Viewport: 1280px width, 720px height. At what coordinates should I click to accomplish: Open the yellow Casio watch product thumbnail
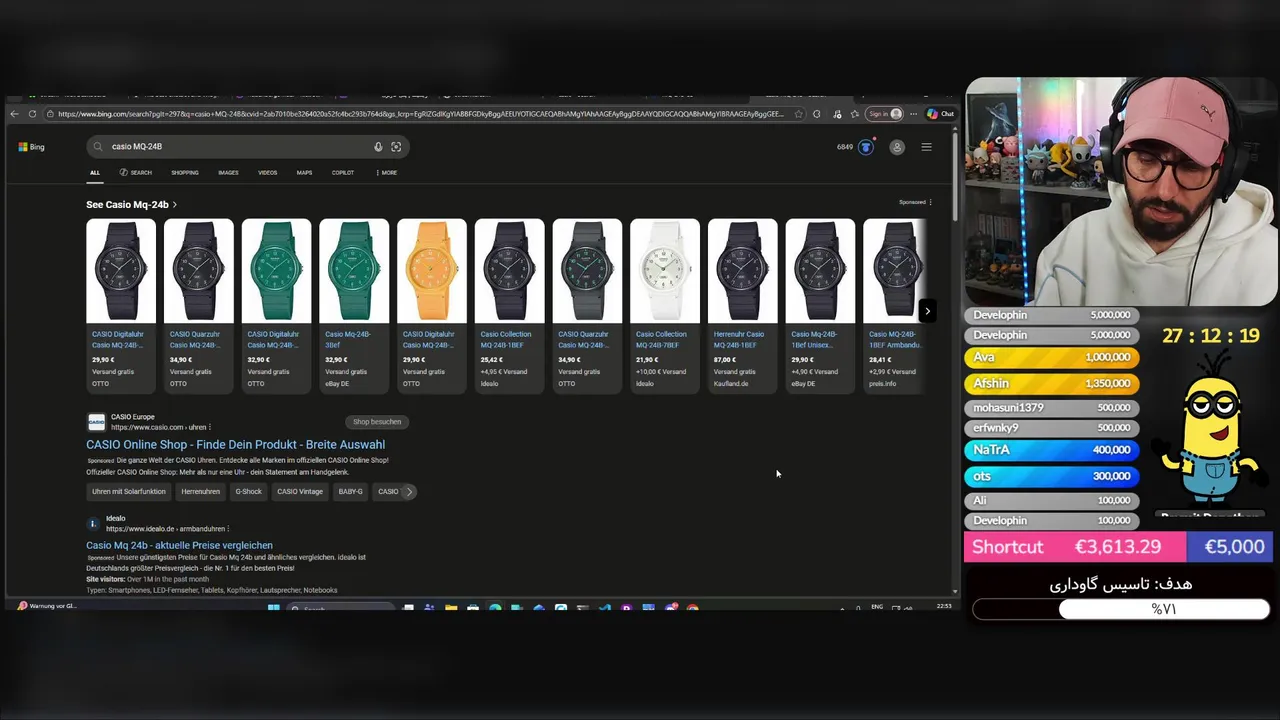point(432,271)
